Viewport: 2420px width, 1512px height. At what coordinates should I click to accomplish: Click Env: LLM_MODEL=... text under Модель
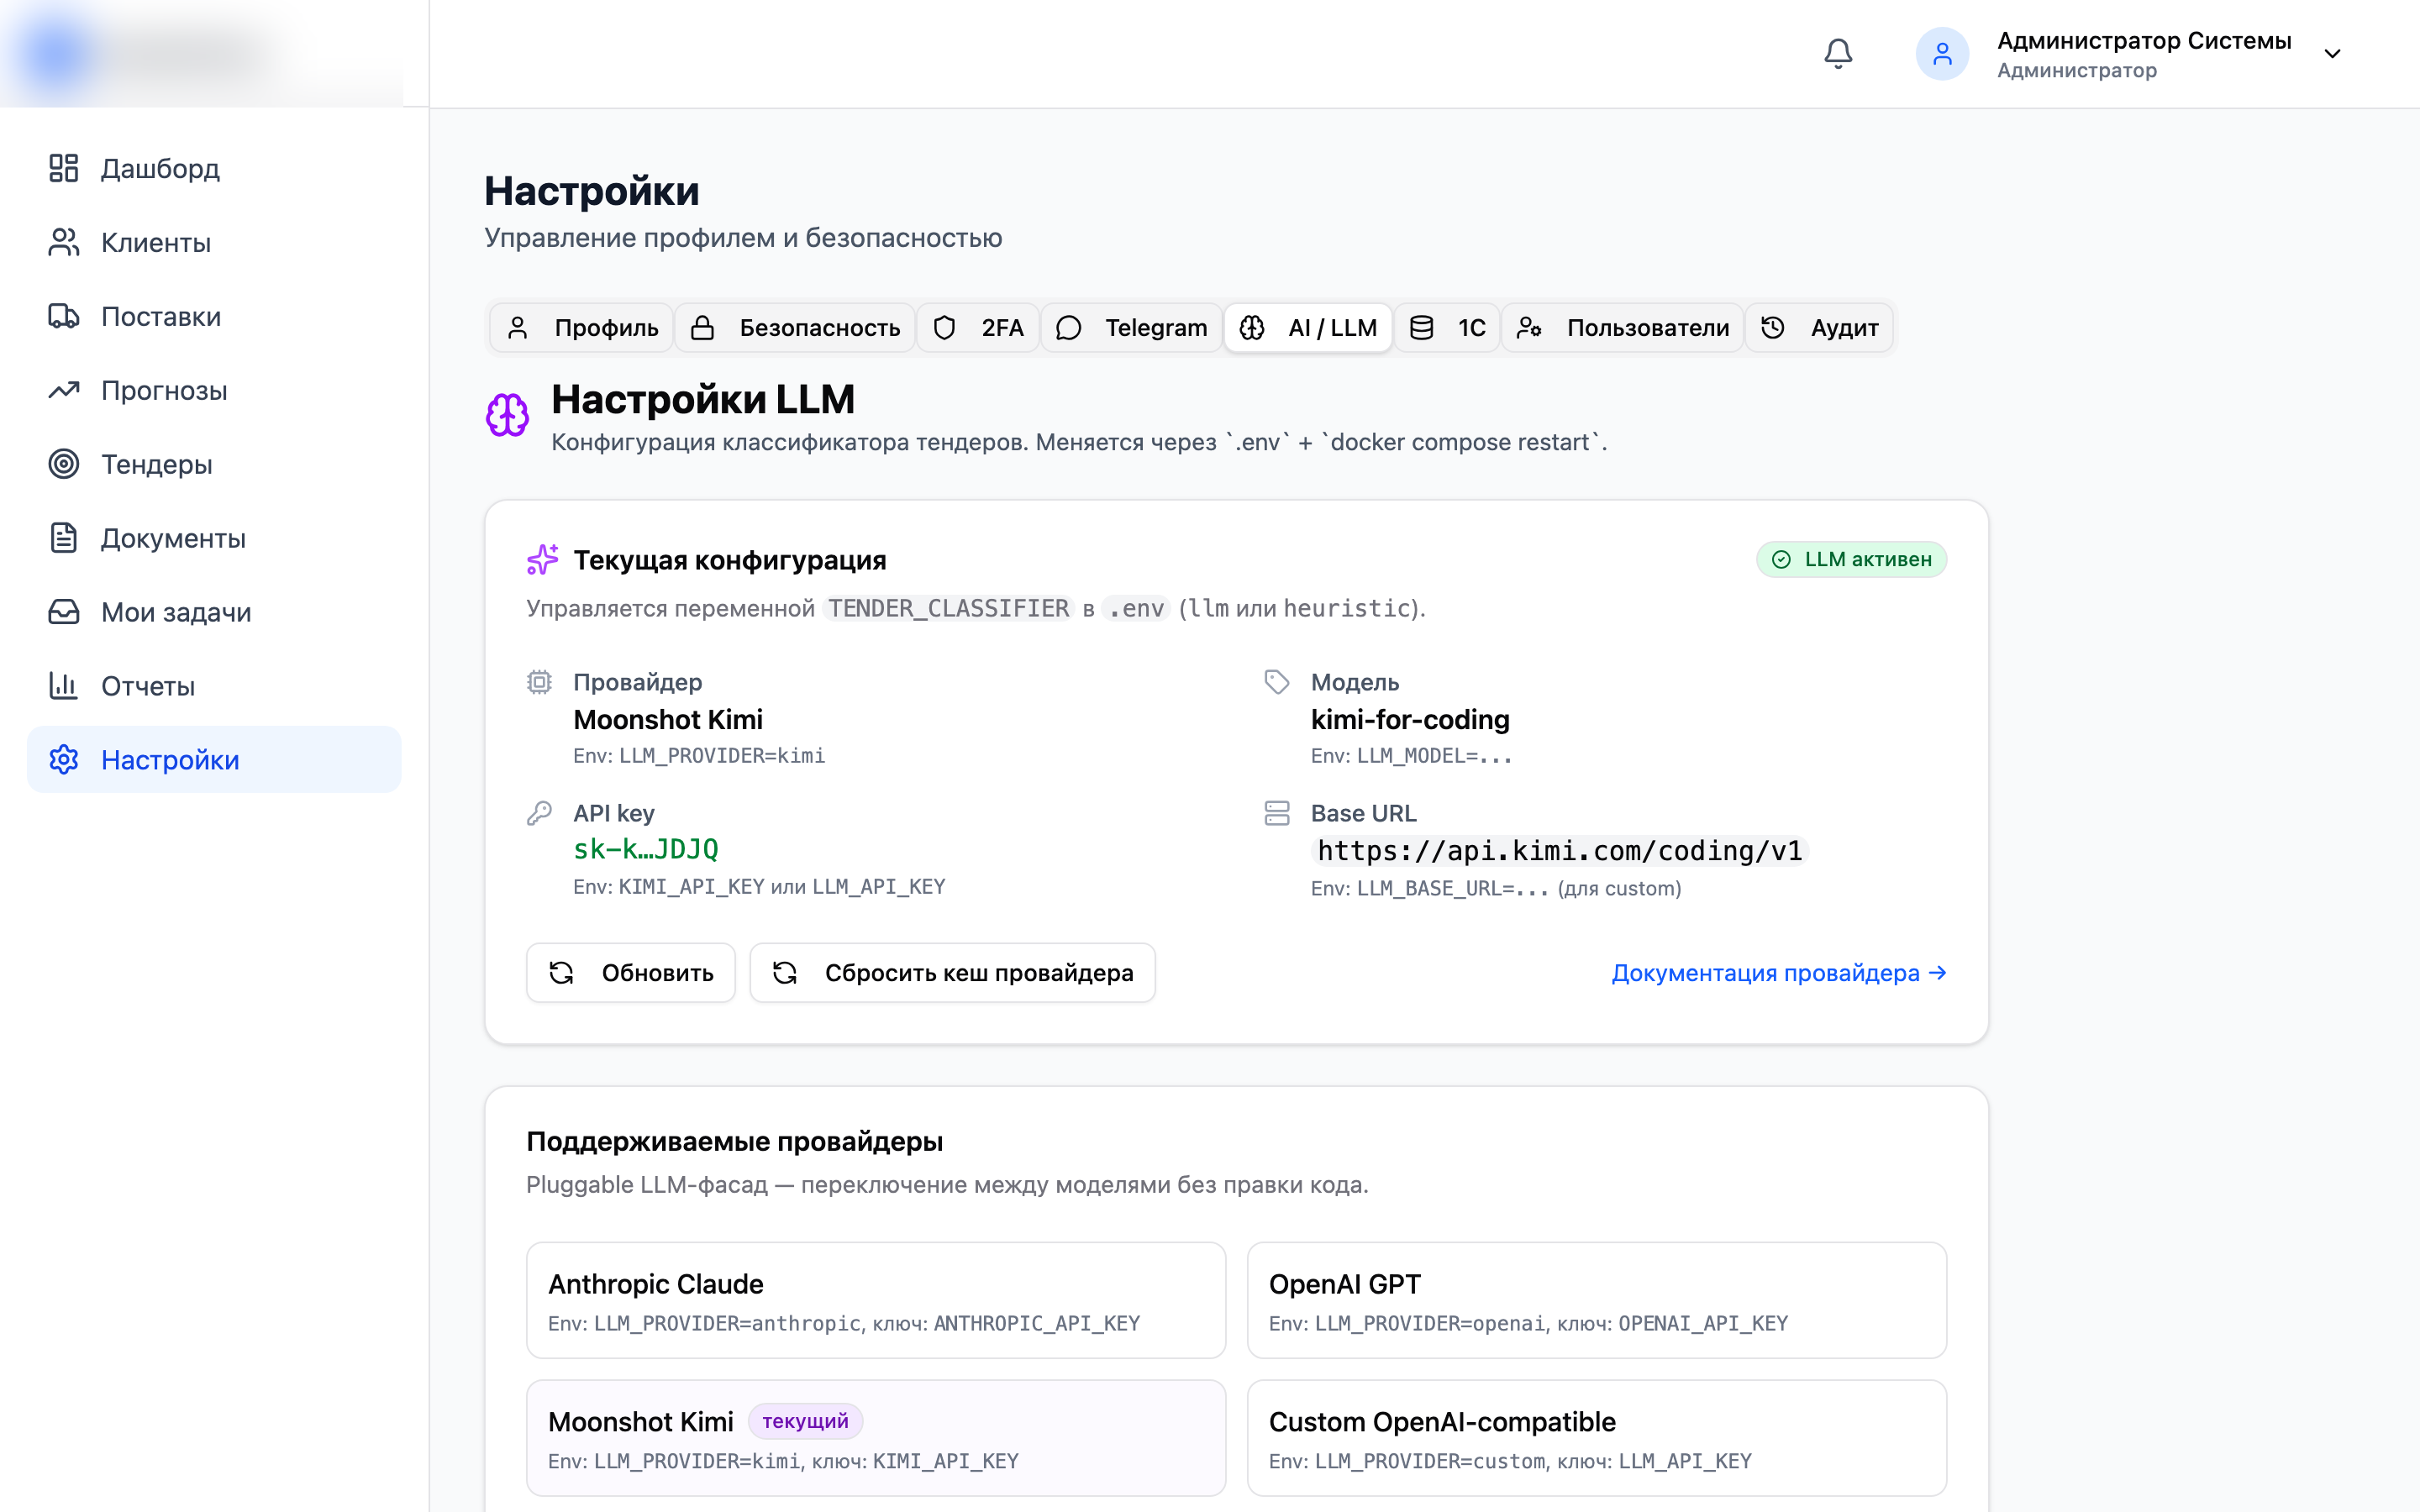click(1411, 756)
